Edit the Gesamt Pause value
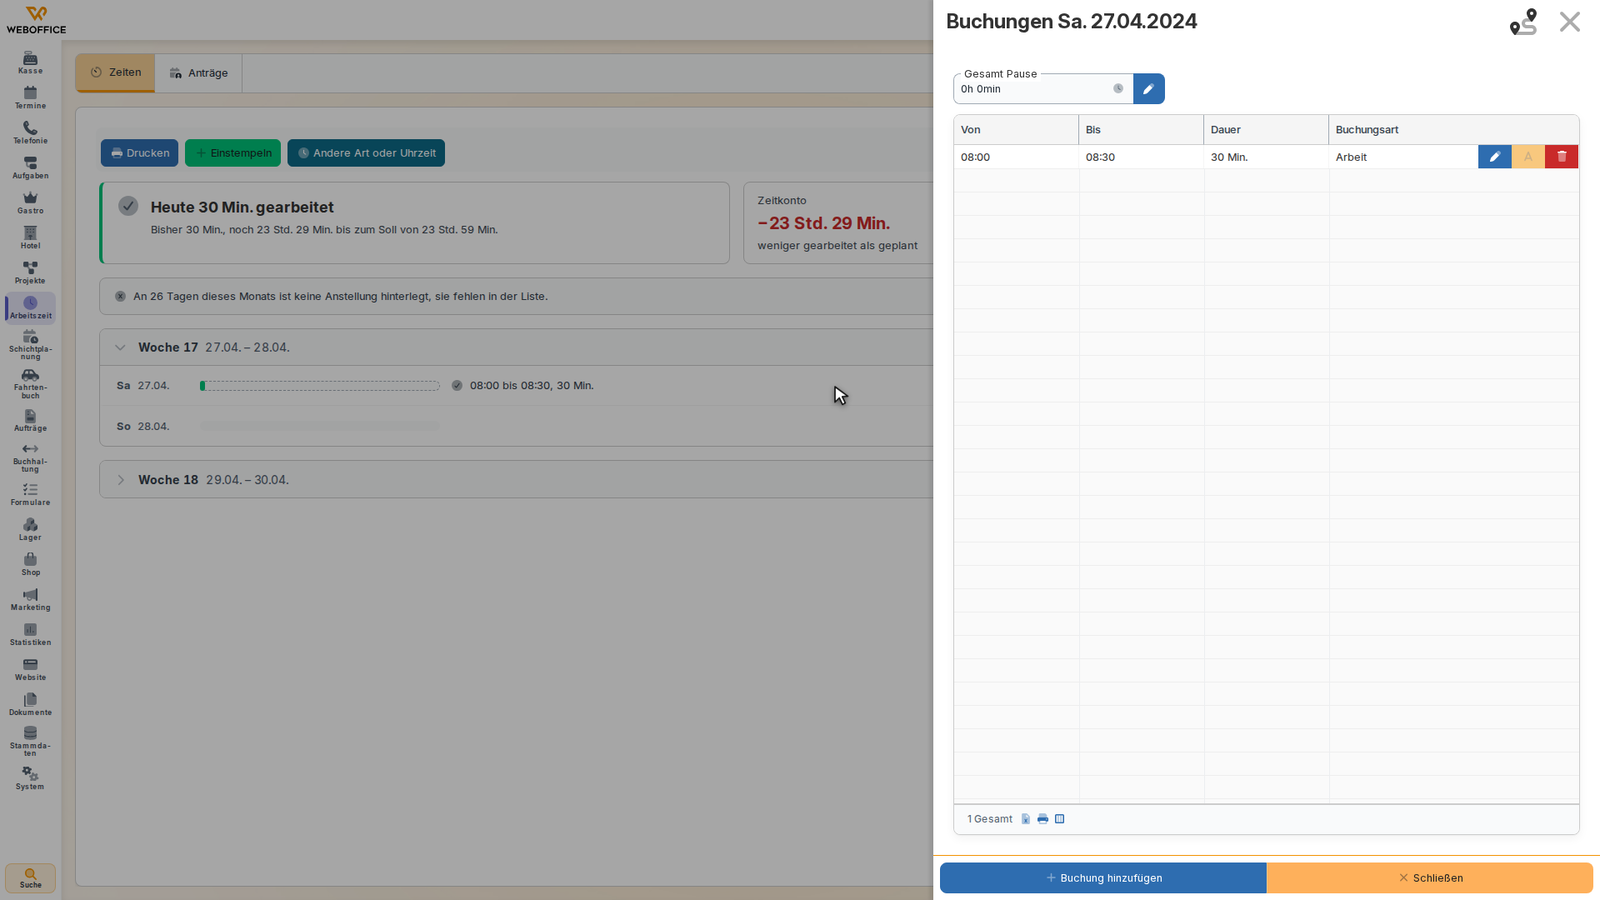This screenshot has width=1600, height=900. click(x=1148, y=89)
